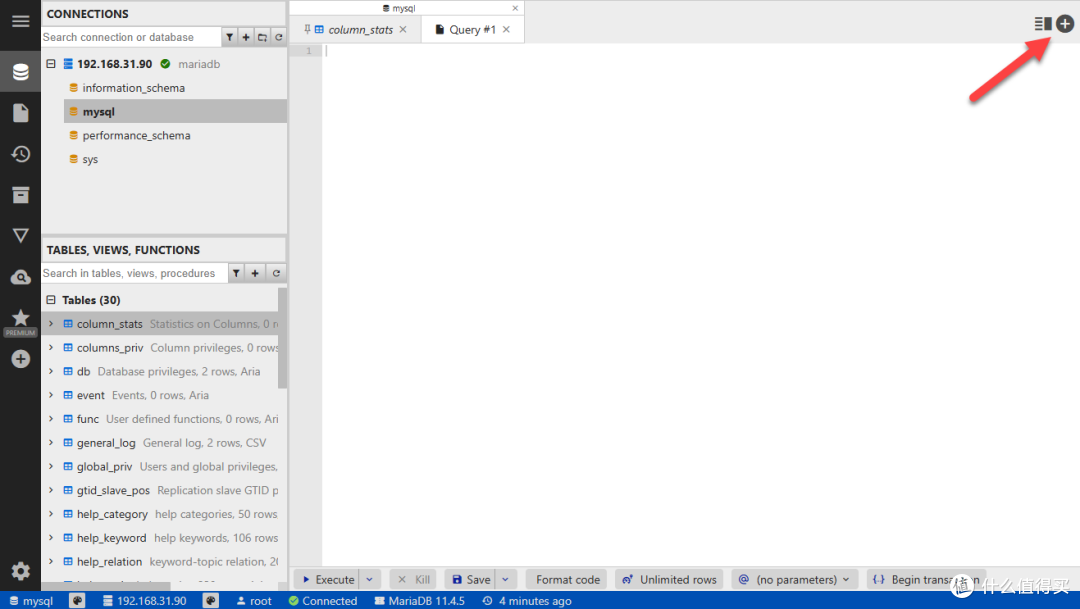Select the gtid_slave_pos table
This screenshot has height=609, width=1080.
161,490
